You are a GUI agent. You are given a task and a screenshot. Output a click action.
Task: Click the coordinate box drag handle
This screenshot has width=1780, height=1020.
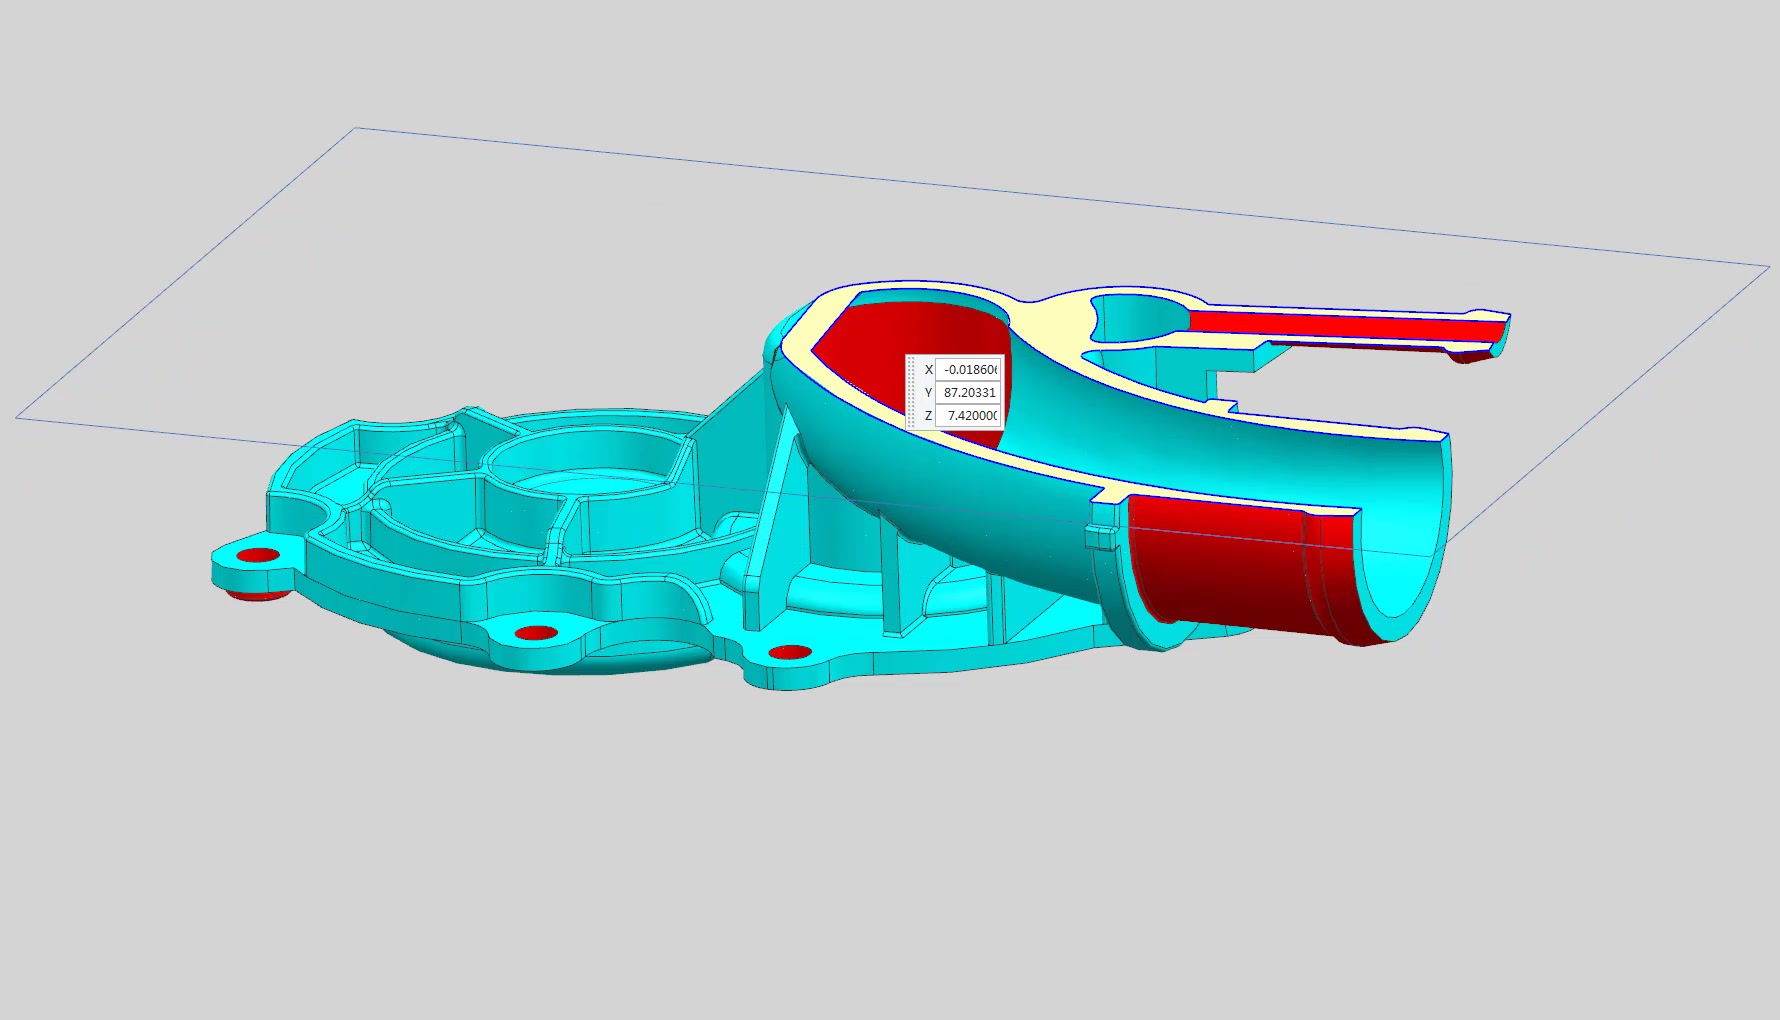pyautogui.click(x=911, y=392)
